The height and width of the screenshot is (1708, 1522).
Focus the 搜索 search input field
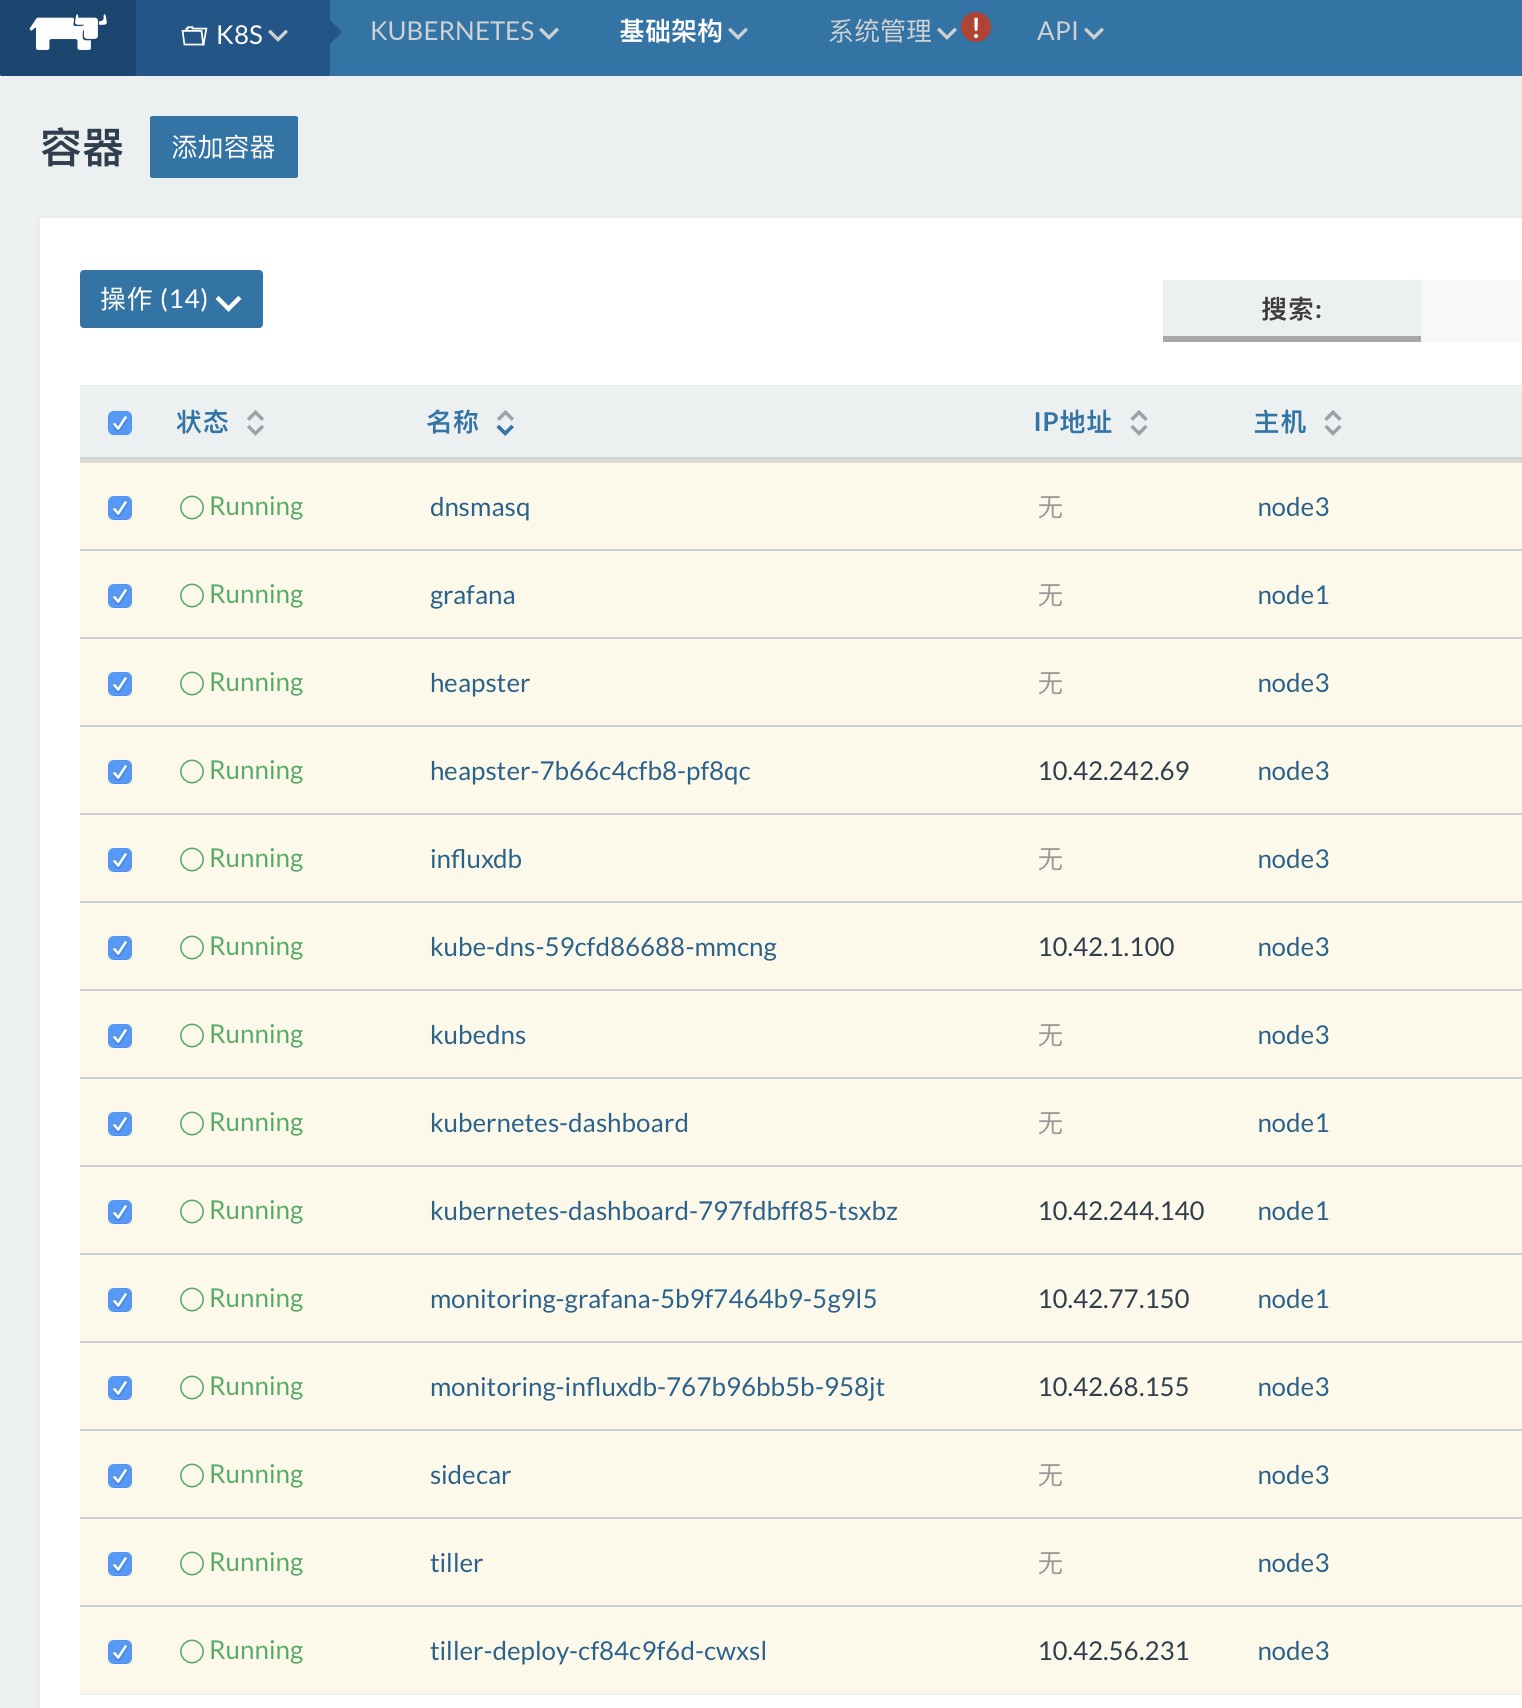1471,311
